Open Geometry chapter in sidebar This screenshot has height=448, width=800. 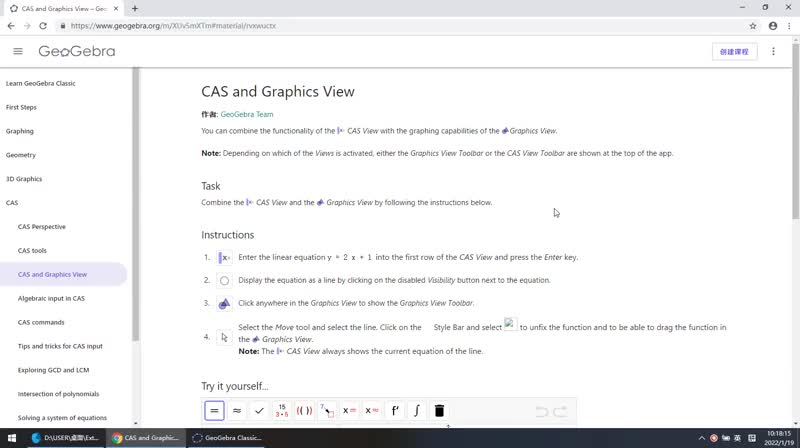click(21, 155)
